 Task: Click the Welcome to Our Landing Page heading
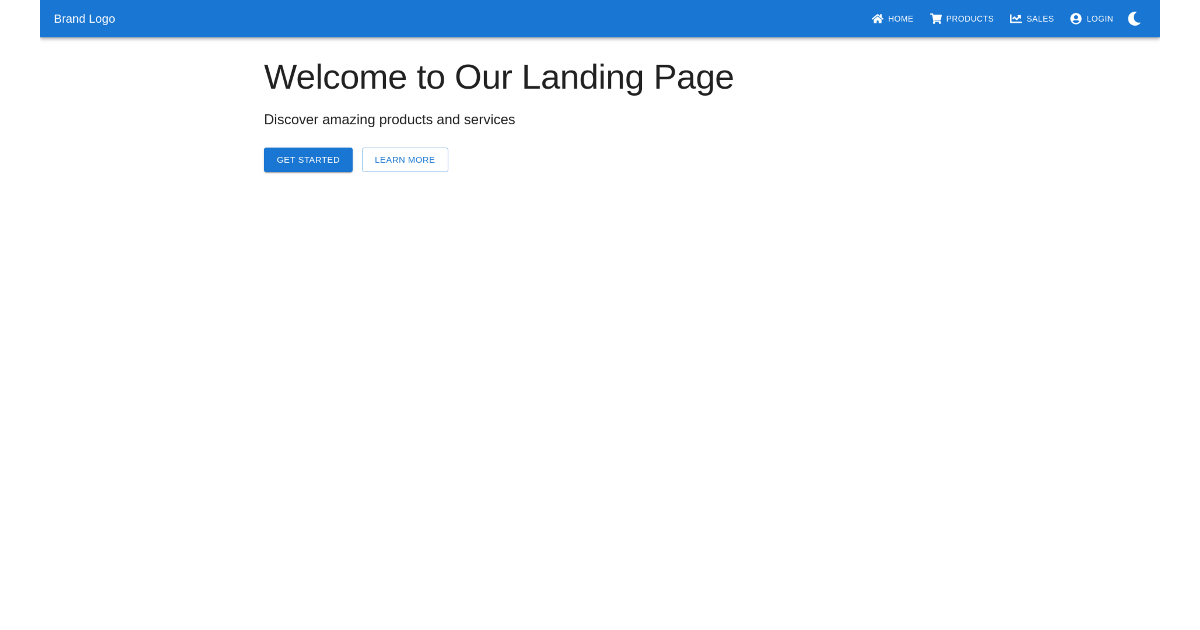(x=498, y=77)
